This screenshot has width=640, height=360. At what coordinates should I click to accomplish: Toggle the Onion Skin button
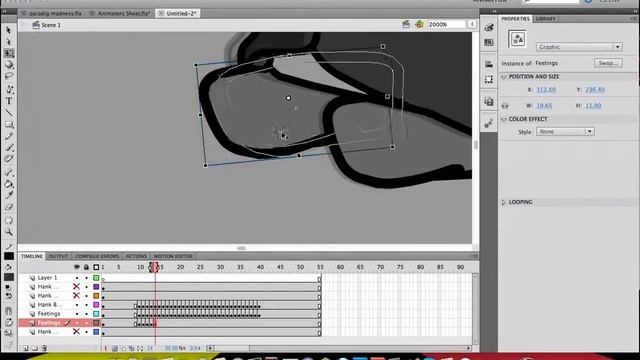coord(115,348)
